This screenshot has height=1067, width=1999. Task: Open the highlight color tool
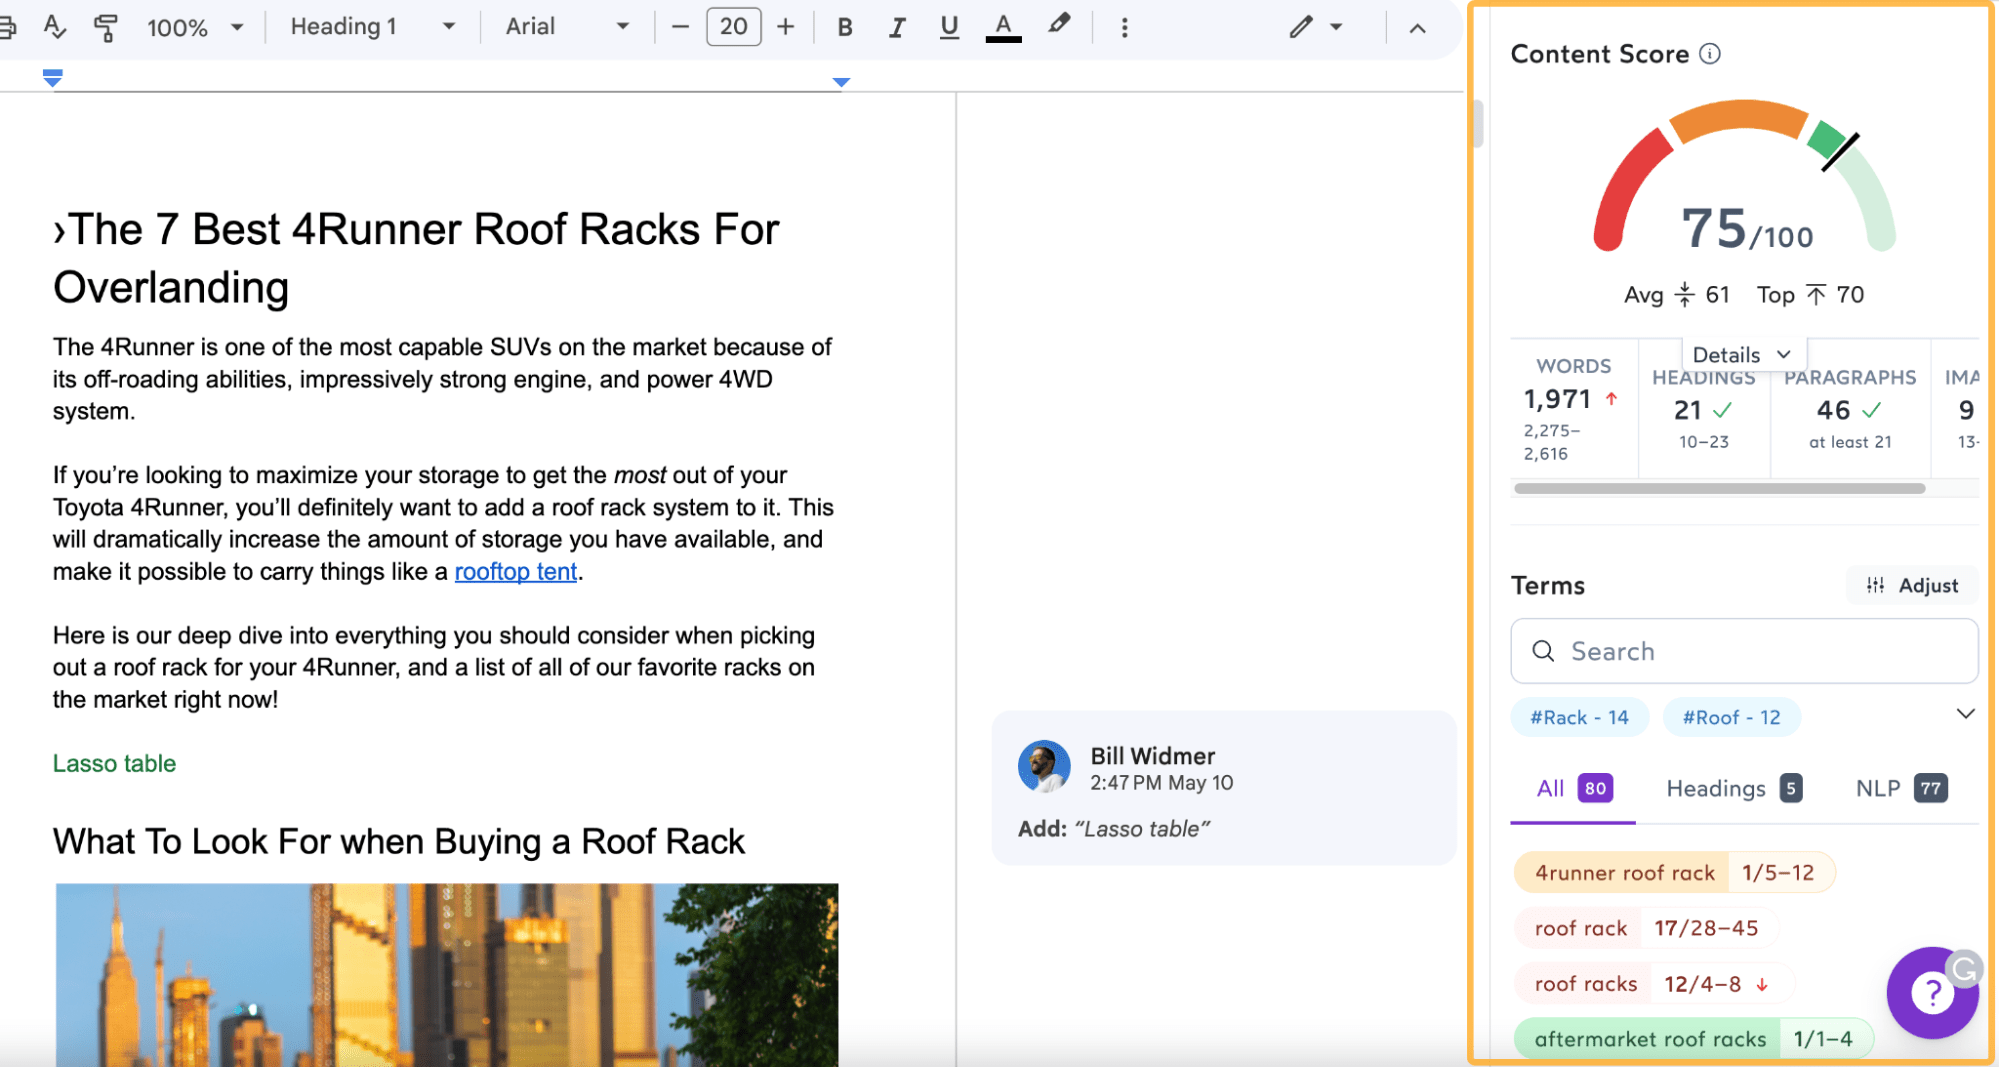(x=1060, y=27)
